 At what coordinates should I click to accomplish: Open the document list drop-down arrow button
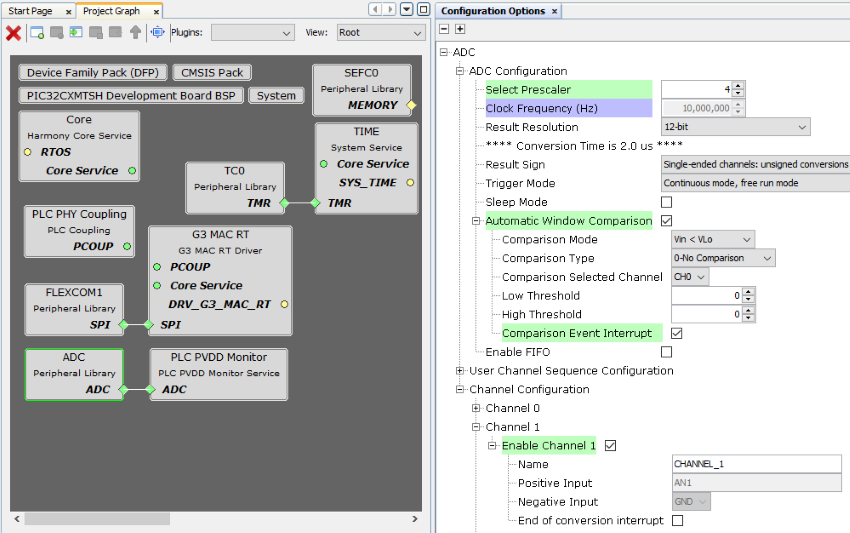407,9
